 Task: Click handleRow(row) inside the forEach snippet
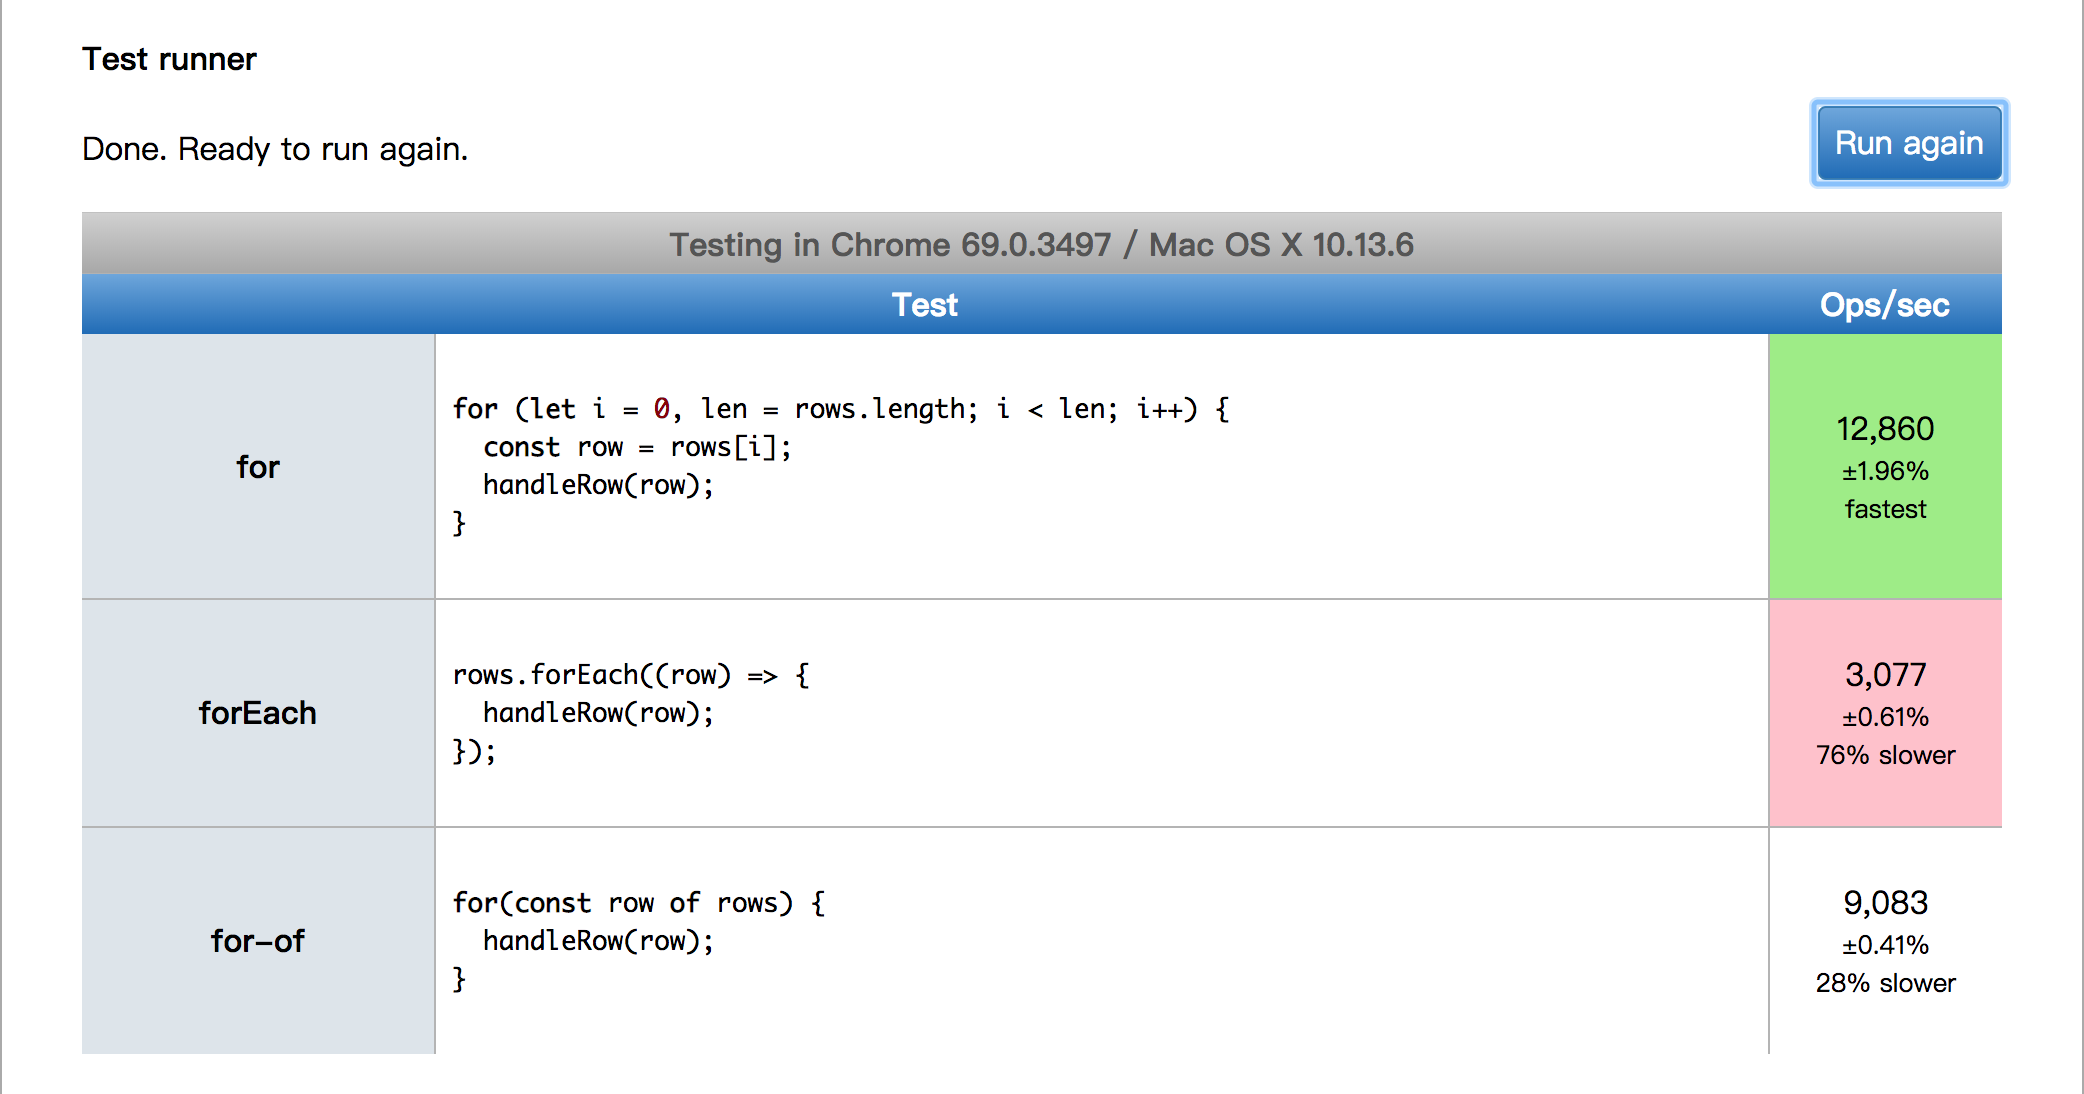(597, 713)
